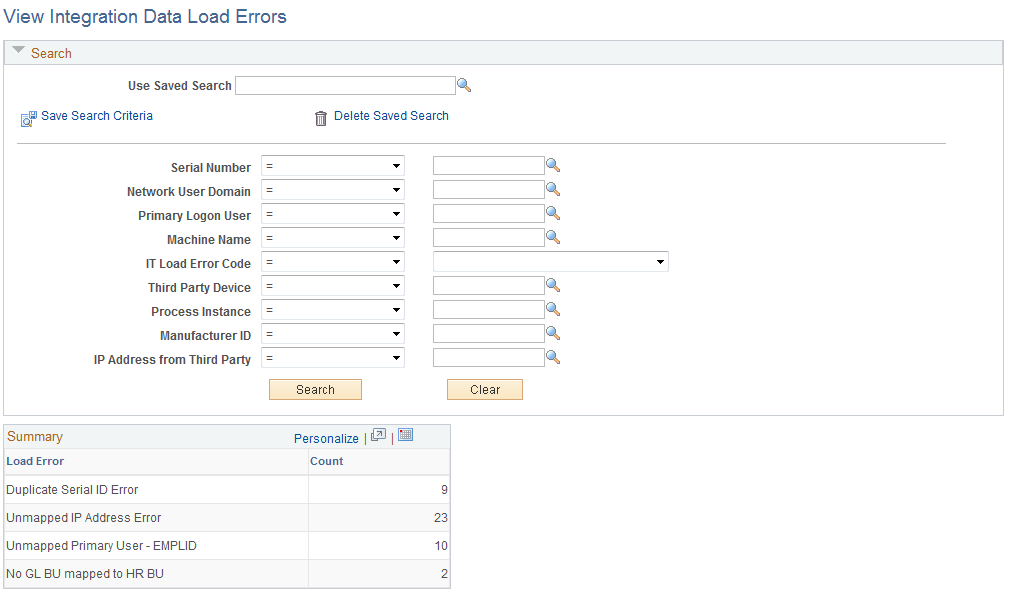Click the pop-out window icon next to Personalize
The height and width of the screenshot is (596, 1016).
click(x=378, y=435)
